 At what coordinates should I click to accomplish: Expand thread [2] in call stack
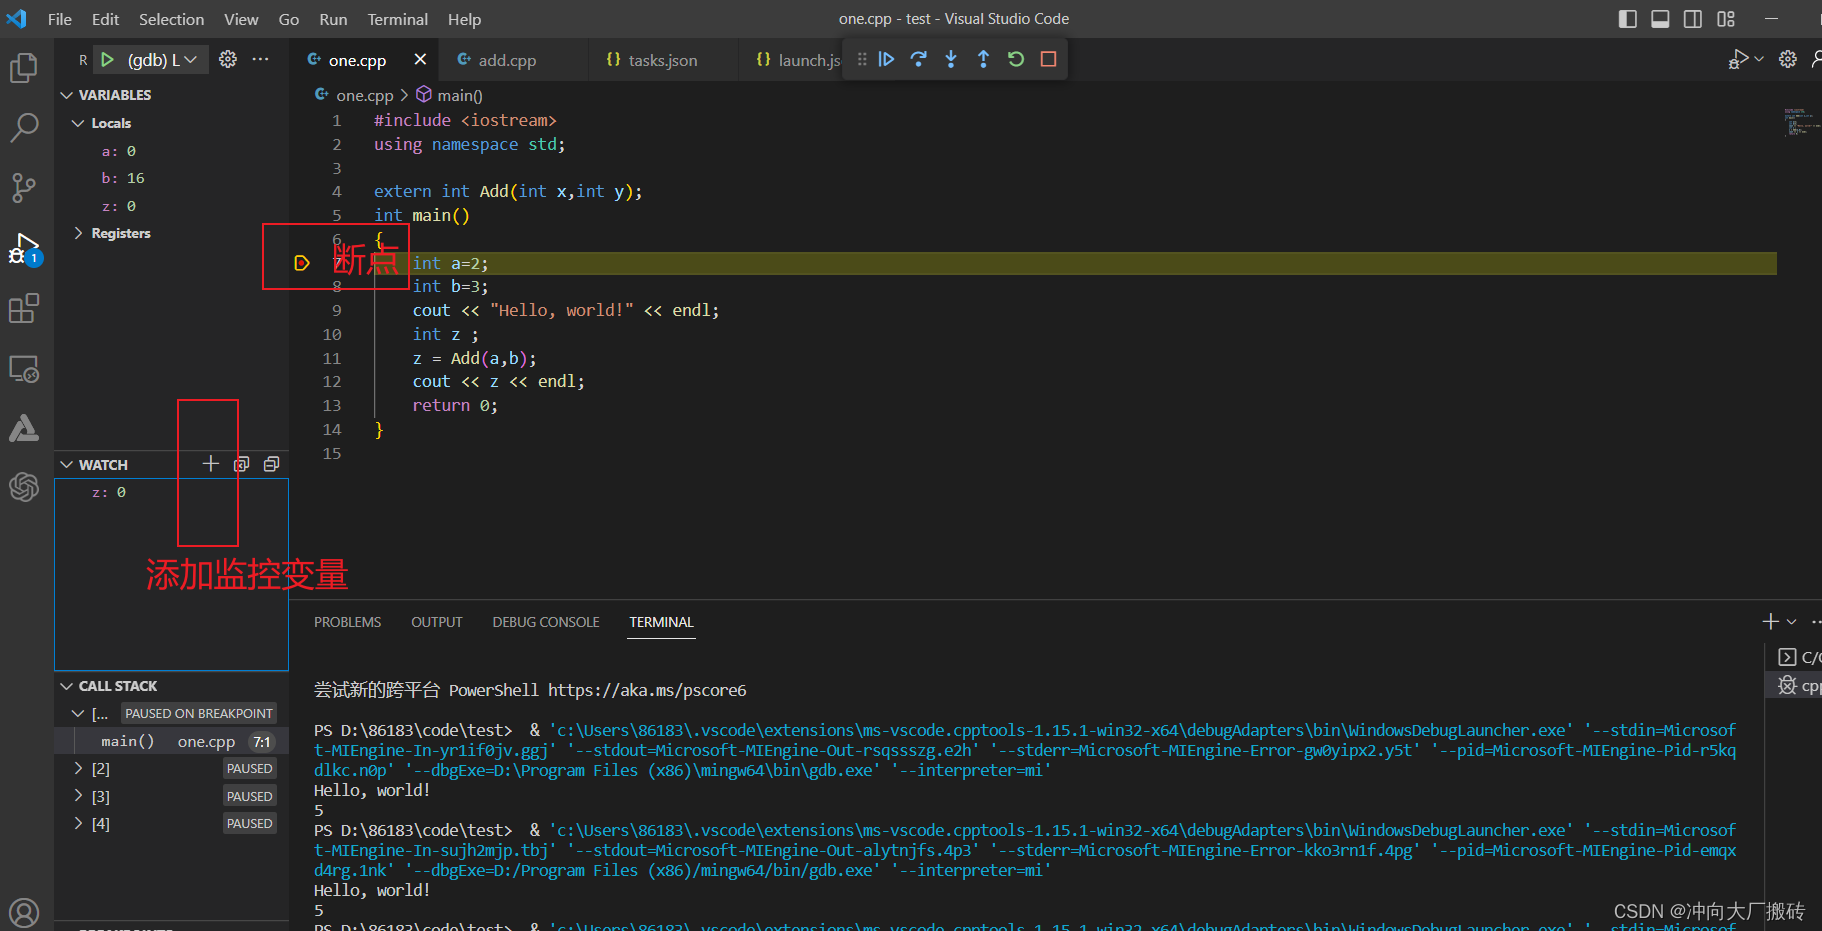coord(78,768)
